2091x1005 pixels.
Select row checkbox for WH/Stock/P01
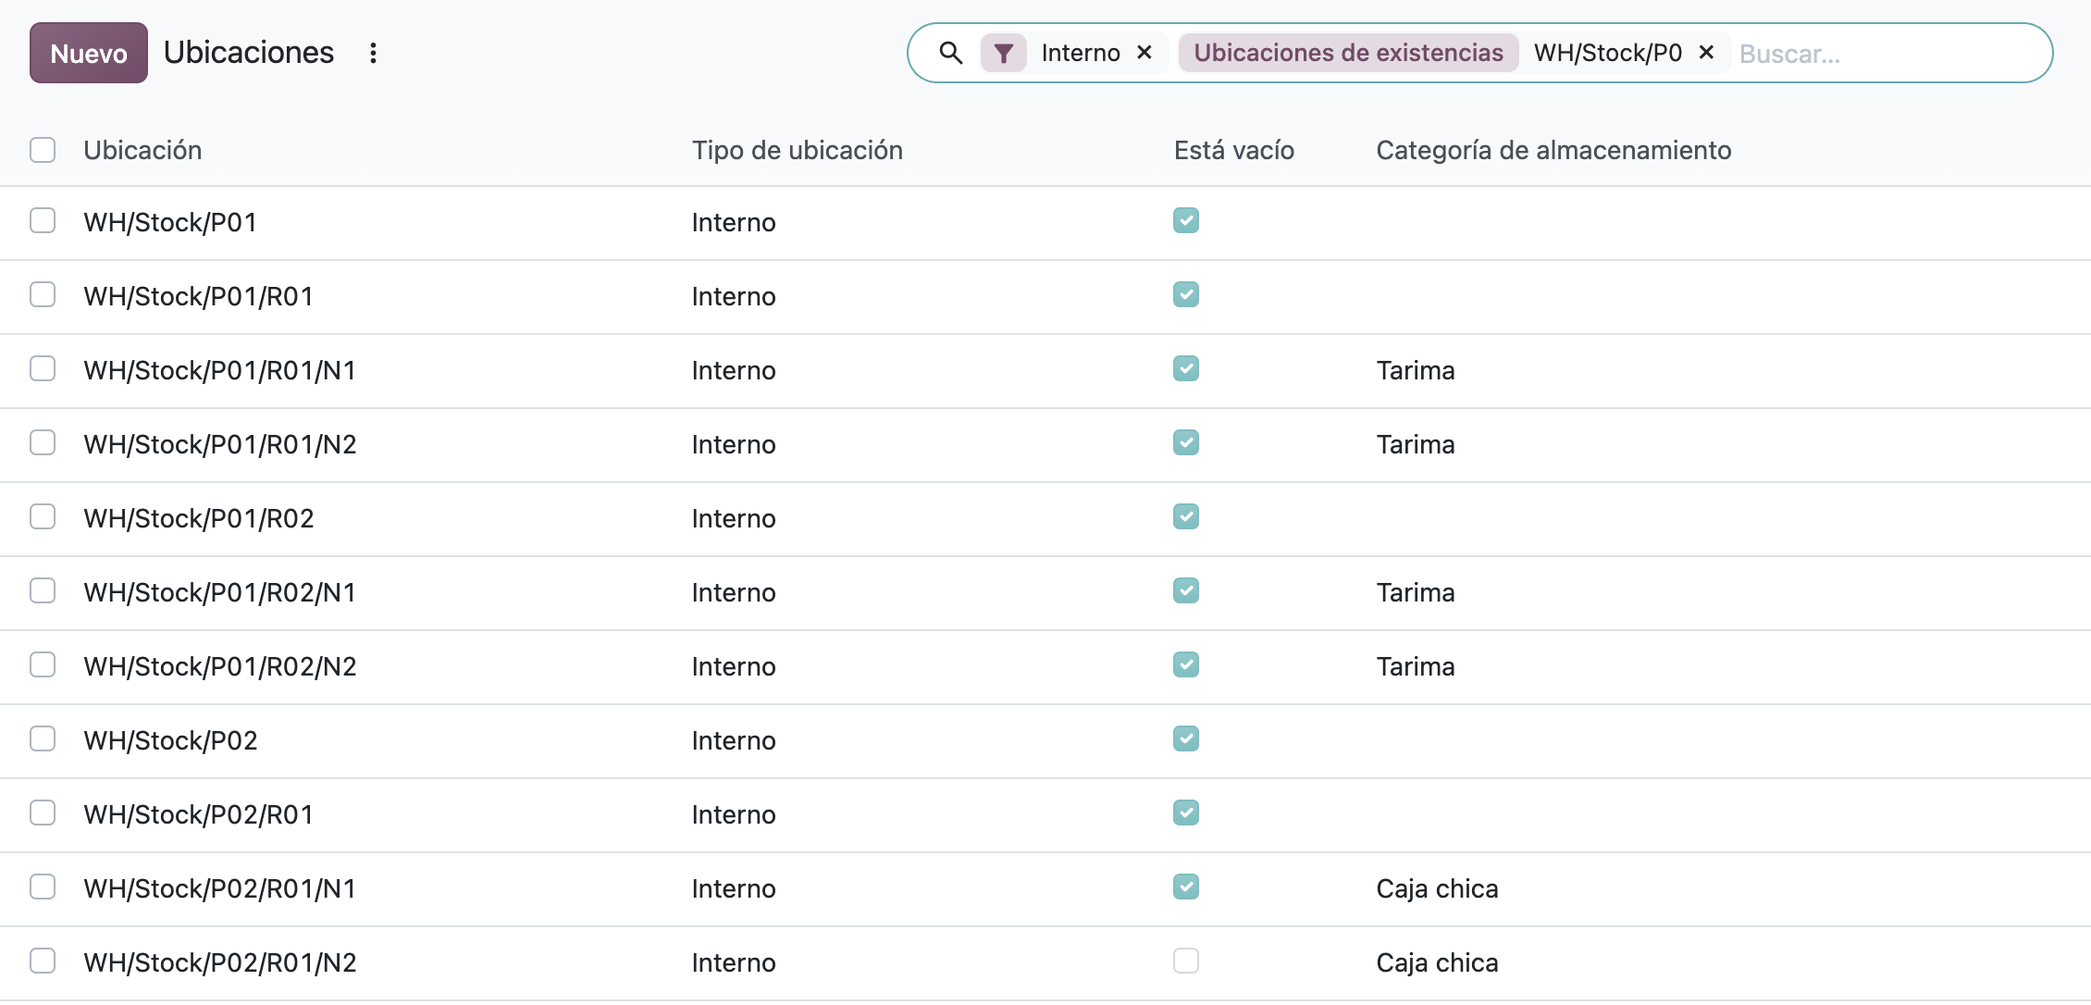[x=43, y=220]
